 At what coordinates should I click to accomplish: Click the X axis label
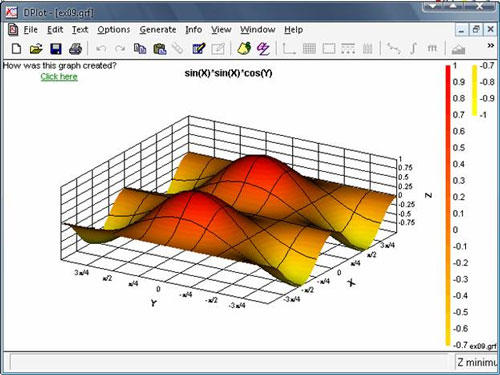click(x=351, y=283)
